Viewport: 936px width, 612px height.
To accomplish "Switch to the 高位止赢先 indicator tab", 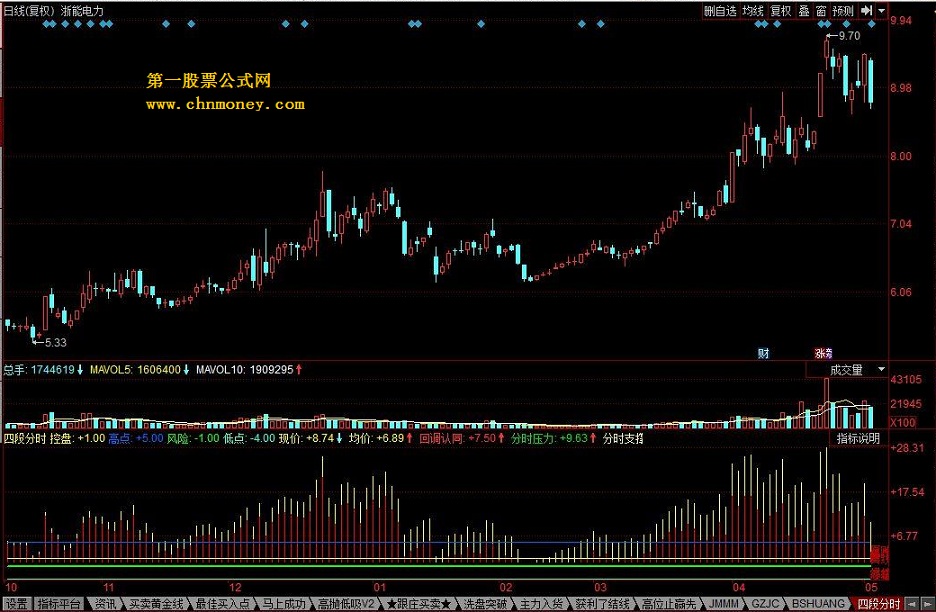I will click(669, 604).
